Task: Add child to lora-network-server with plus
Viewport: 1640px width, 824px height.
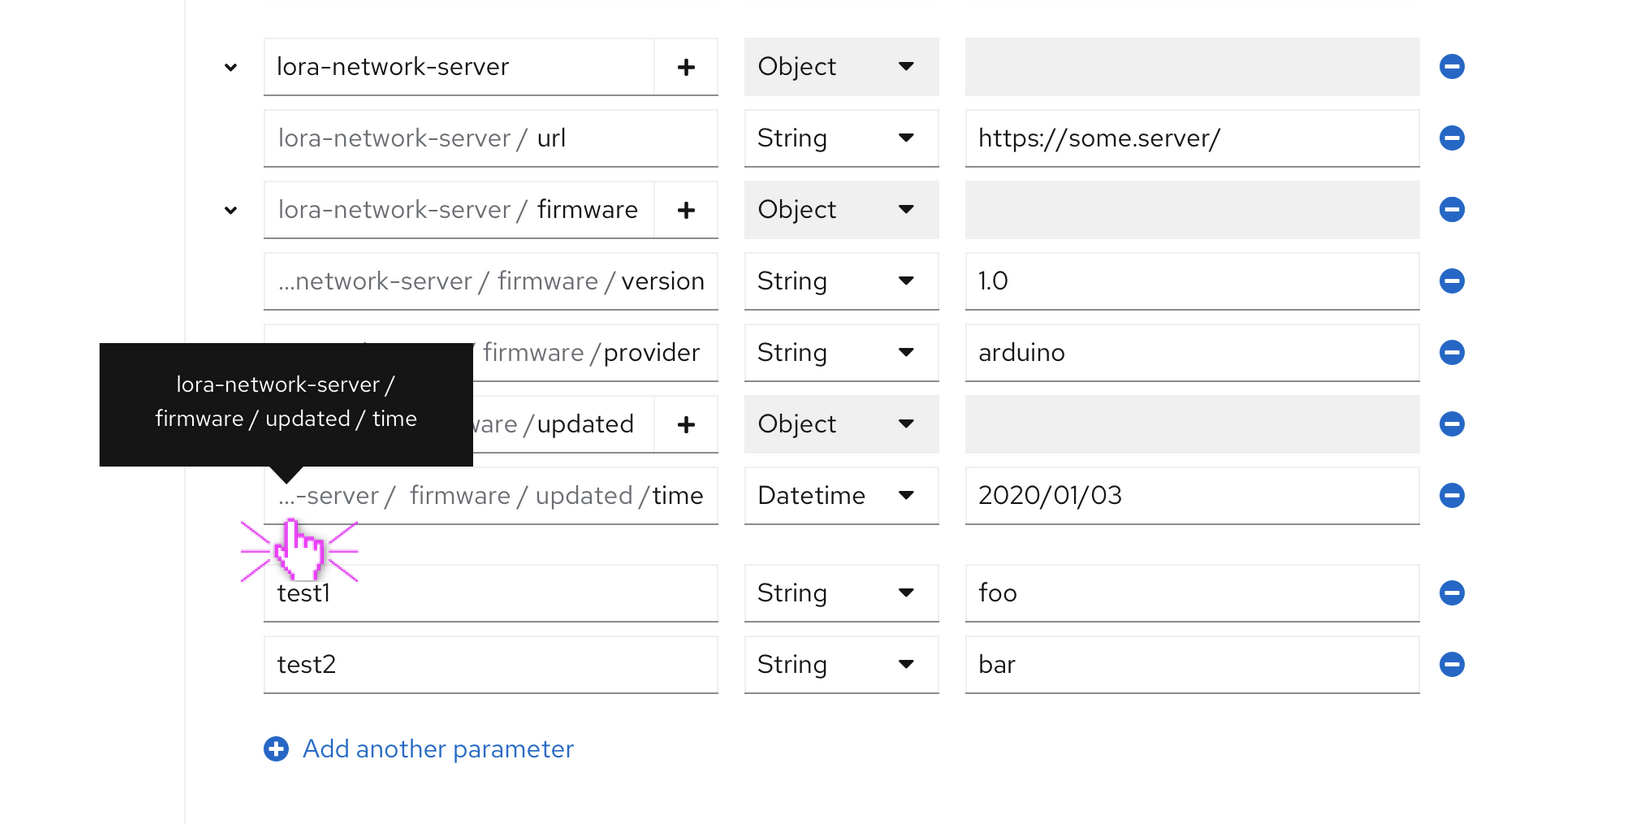Action: pos(686,67)
